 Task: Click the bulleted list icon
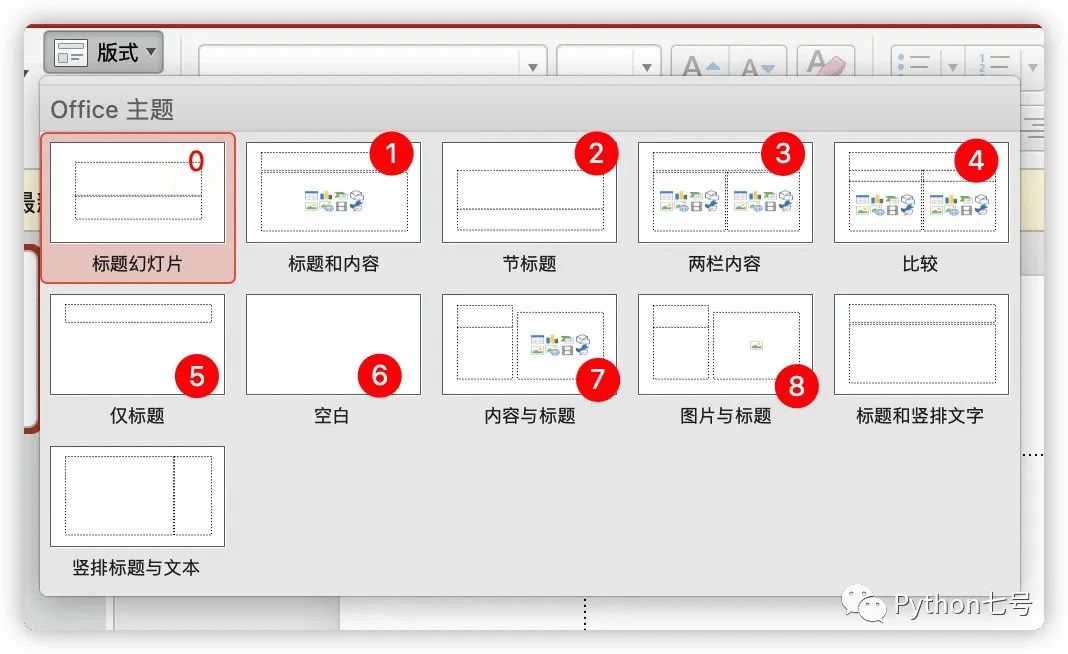pyautogui.click(x=915, y=63)
